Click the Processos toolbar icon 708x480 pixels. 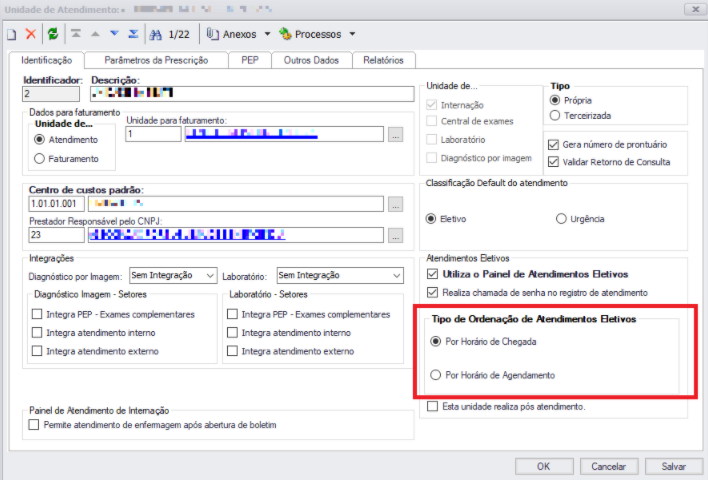click(x=285, y=34)
